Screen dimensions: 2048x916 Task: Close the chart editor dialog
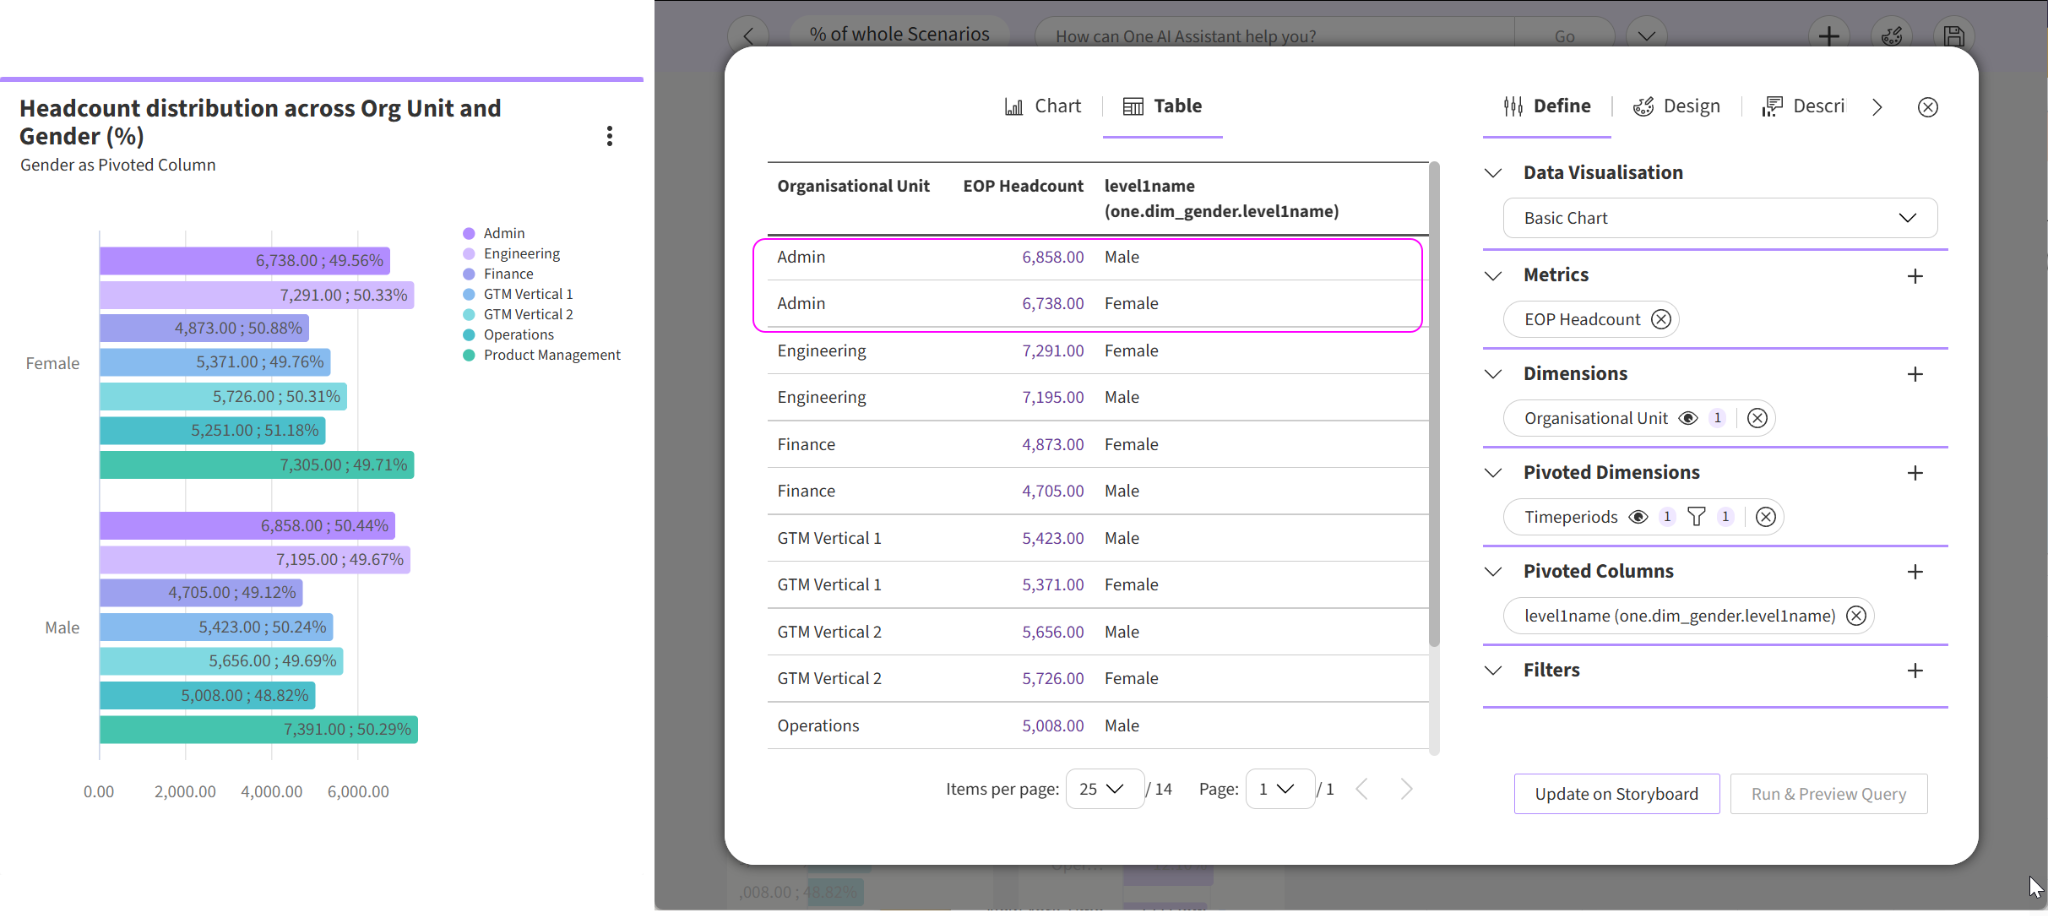pyautogui.click(x=1927, y=107)
